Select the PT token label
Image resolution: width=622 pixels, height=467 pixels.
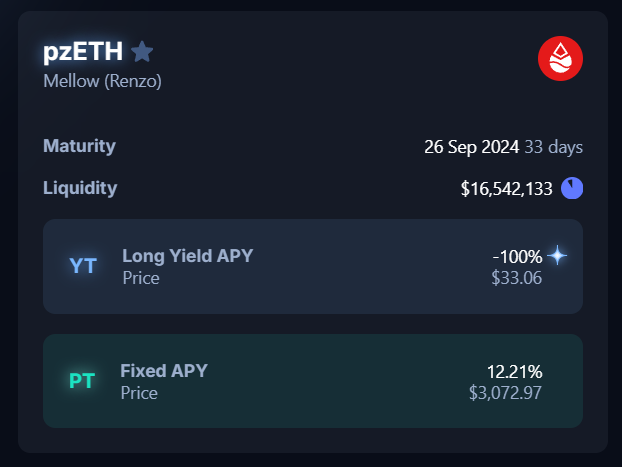click(82, 381)
